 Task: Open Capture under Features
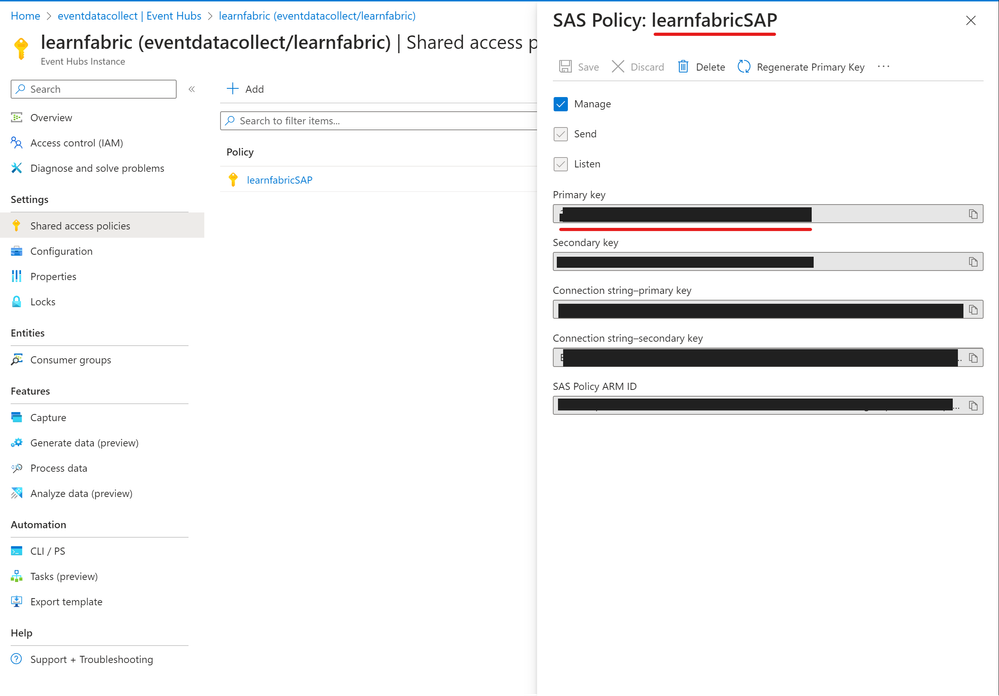pyautogui.click(x=48, y=417)
